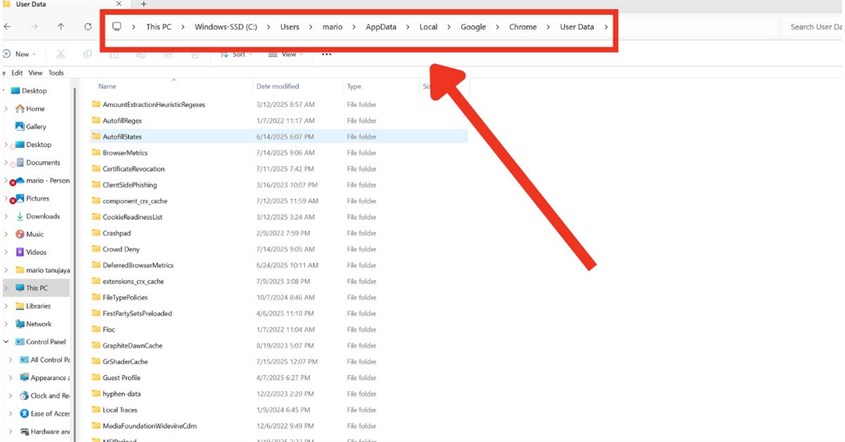
Task: Jump to mario breadcrumb folder
Action: pos(333,26)
